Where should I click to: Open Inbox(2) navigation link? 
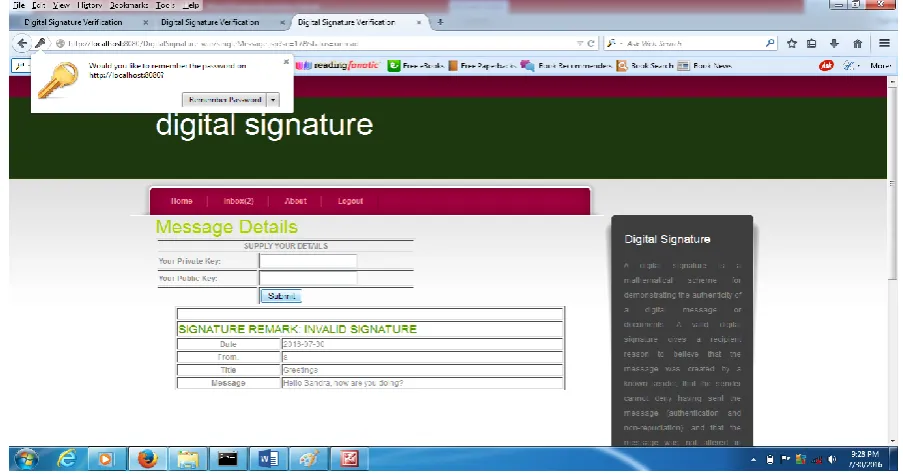(238, 201)
